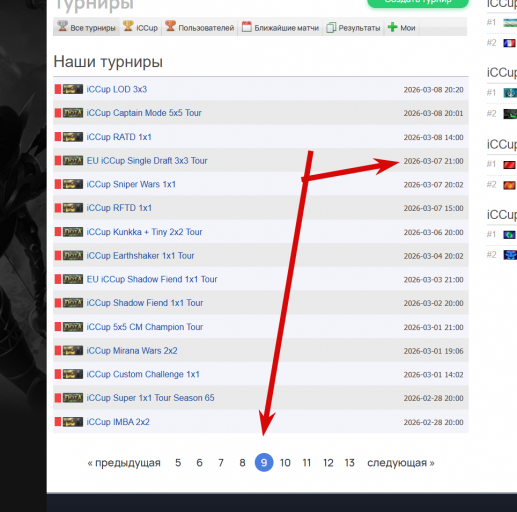517x512 pixels.
Task: Open the Результаты tab
Action: 354,27
